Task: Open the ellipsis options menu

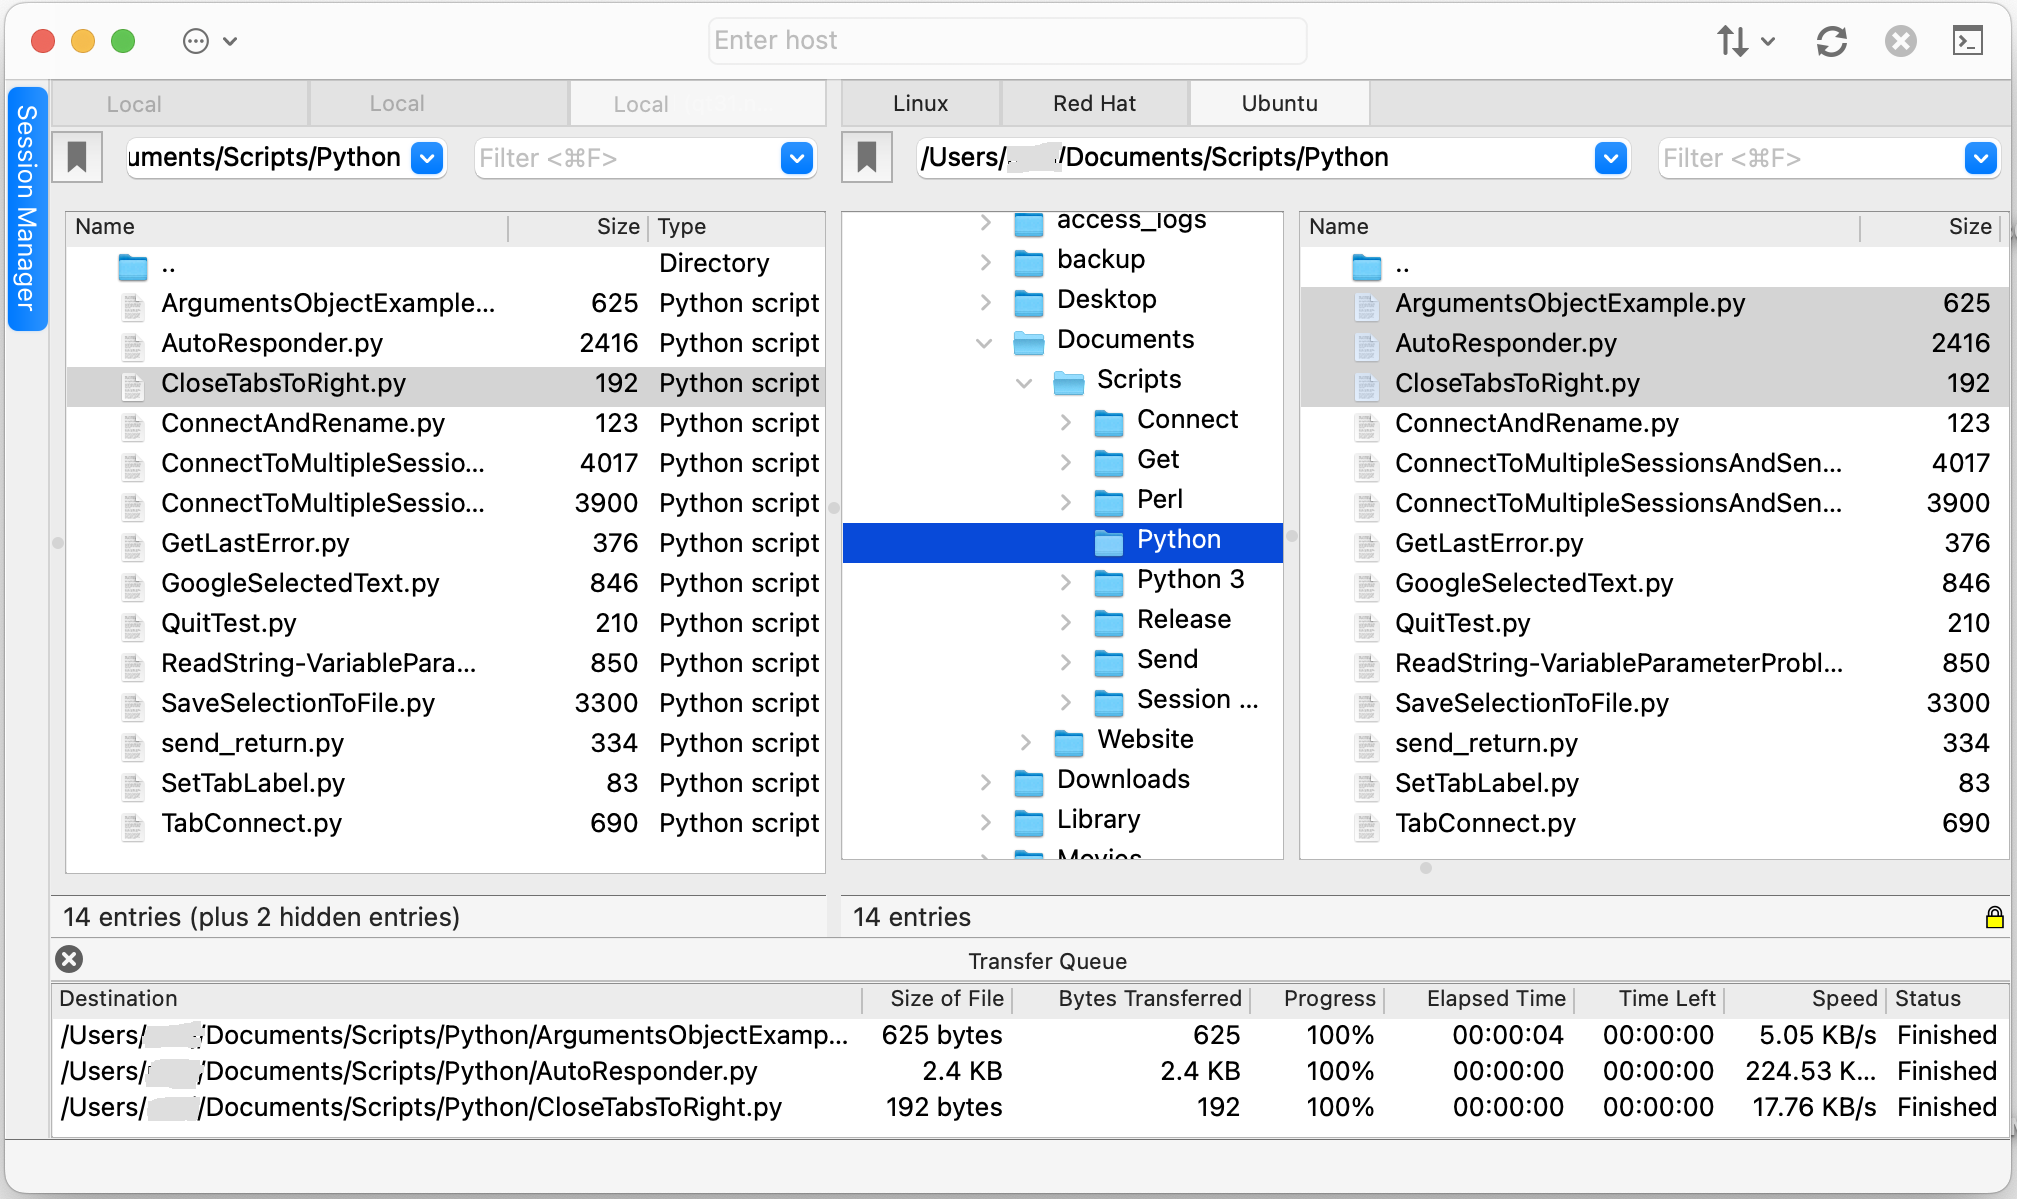Action: click(x=197, y=41)
